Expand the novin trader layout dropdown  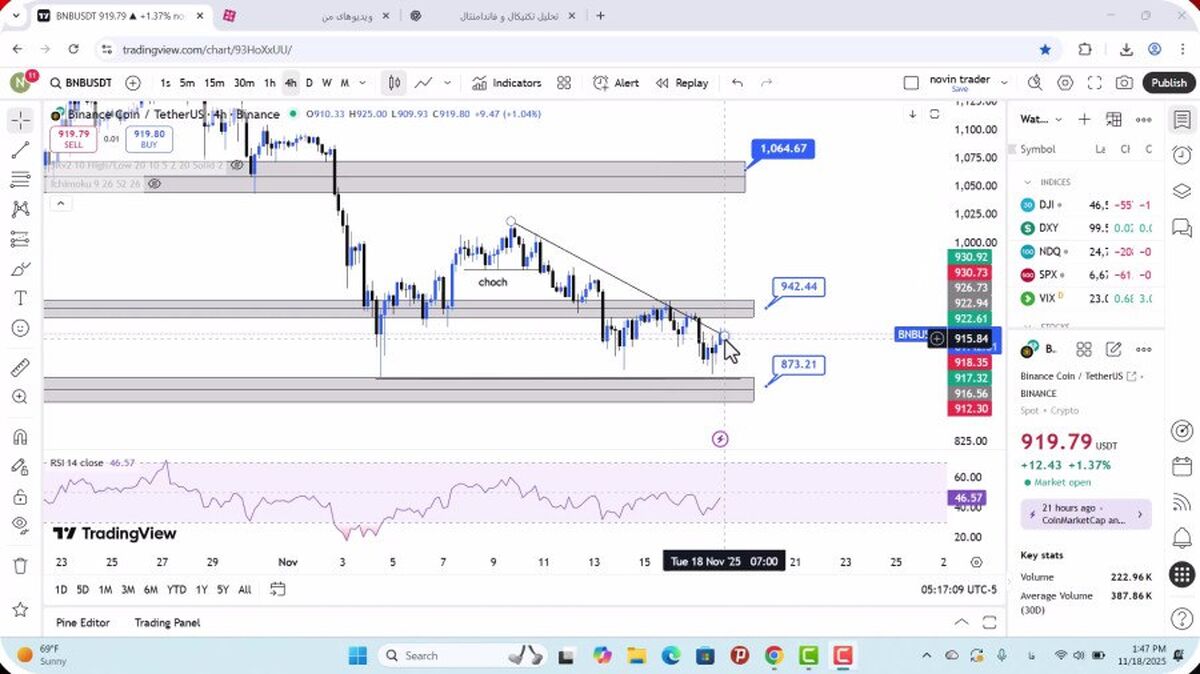[1004, 83]
